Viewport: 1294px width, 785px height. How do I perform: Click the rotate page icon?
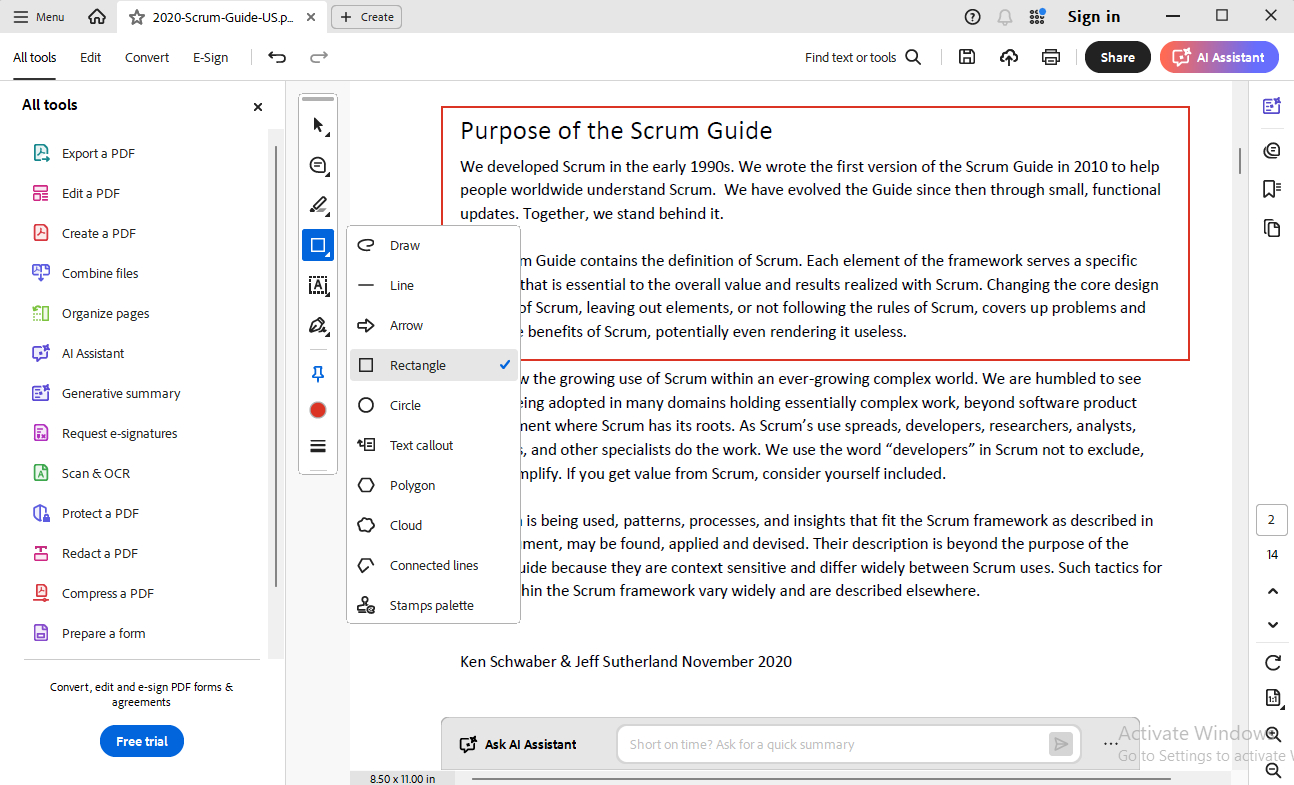click(1272, 662)
